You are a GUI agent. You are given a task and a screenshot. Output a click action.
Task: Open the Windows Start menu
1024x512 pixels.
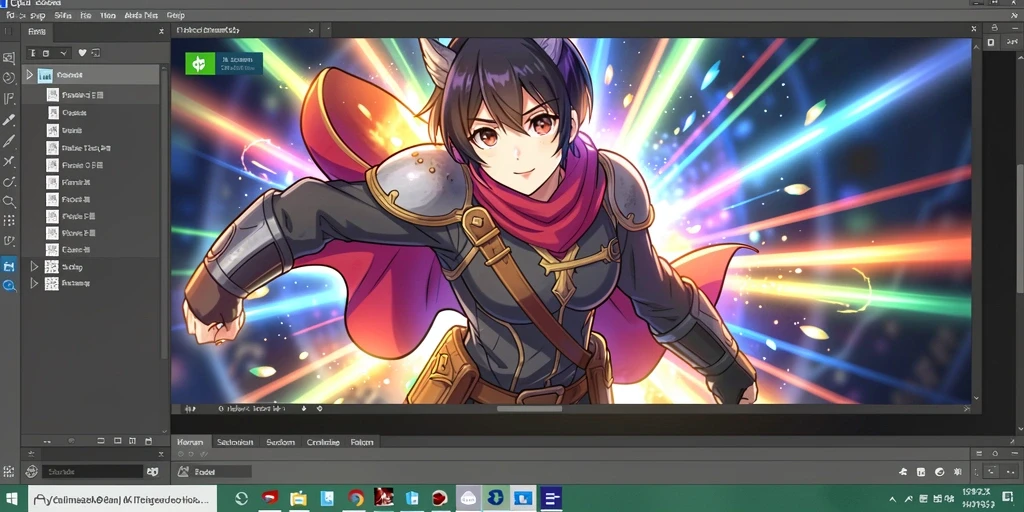(x=14, y=498)
